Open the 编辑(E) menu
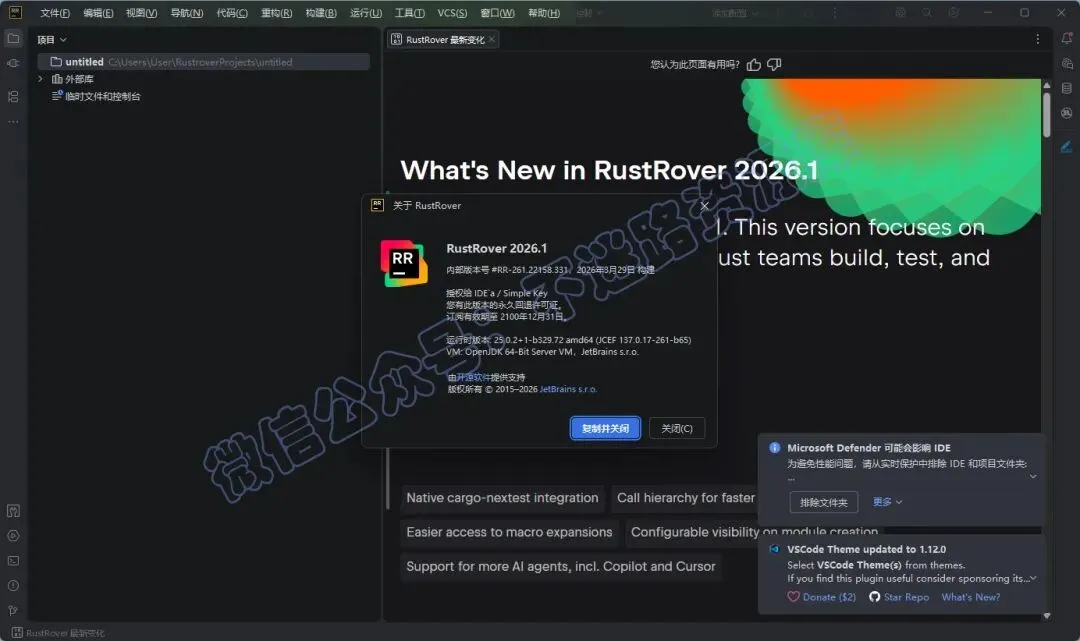 [x=98, y=13]
